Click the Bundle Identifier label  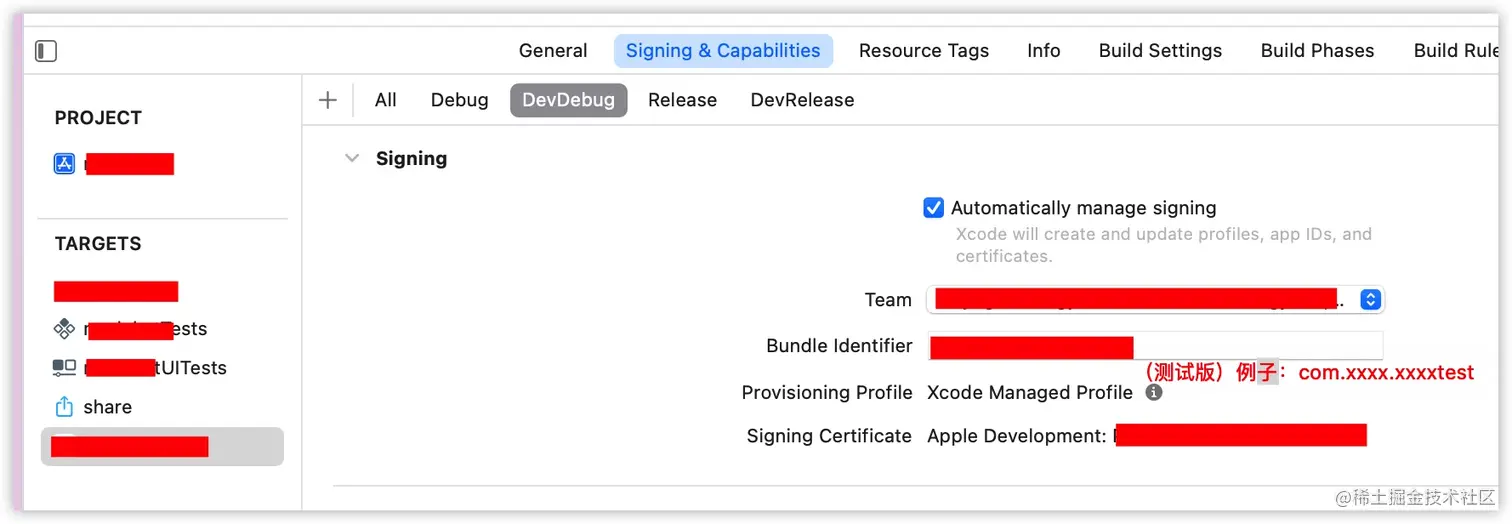839,346
